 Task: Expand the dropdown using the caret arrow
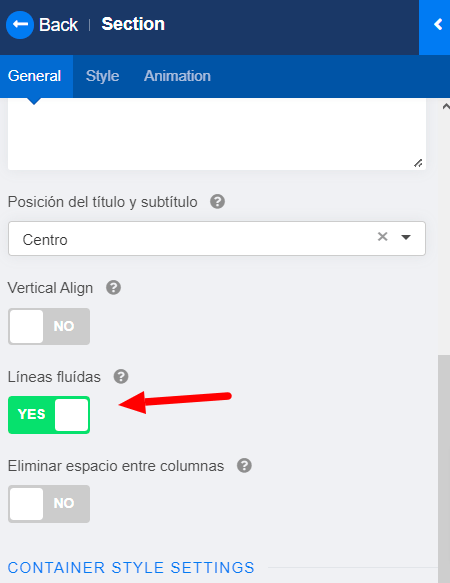pos(406,237)
